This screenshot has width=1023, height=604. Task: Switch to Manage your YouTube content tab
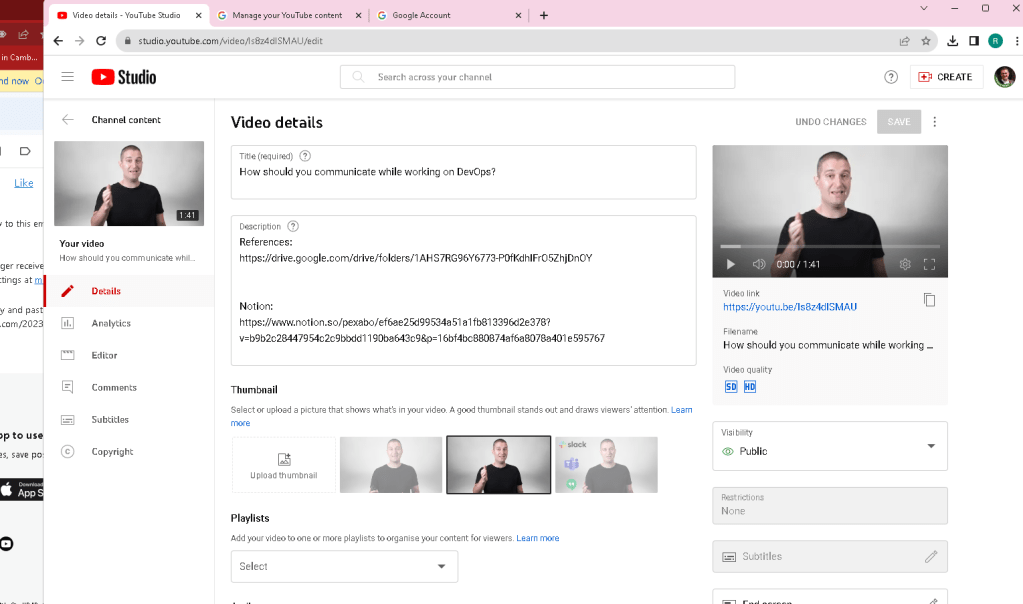[290, 15]
